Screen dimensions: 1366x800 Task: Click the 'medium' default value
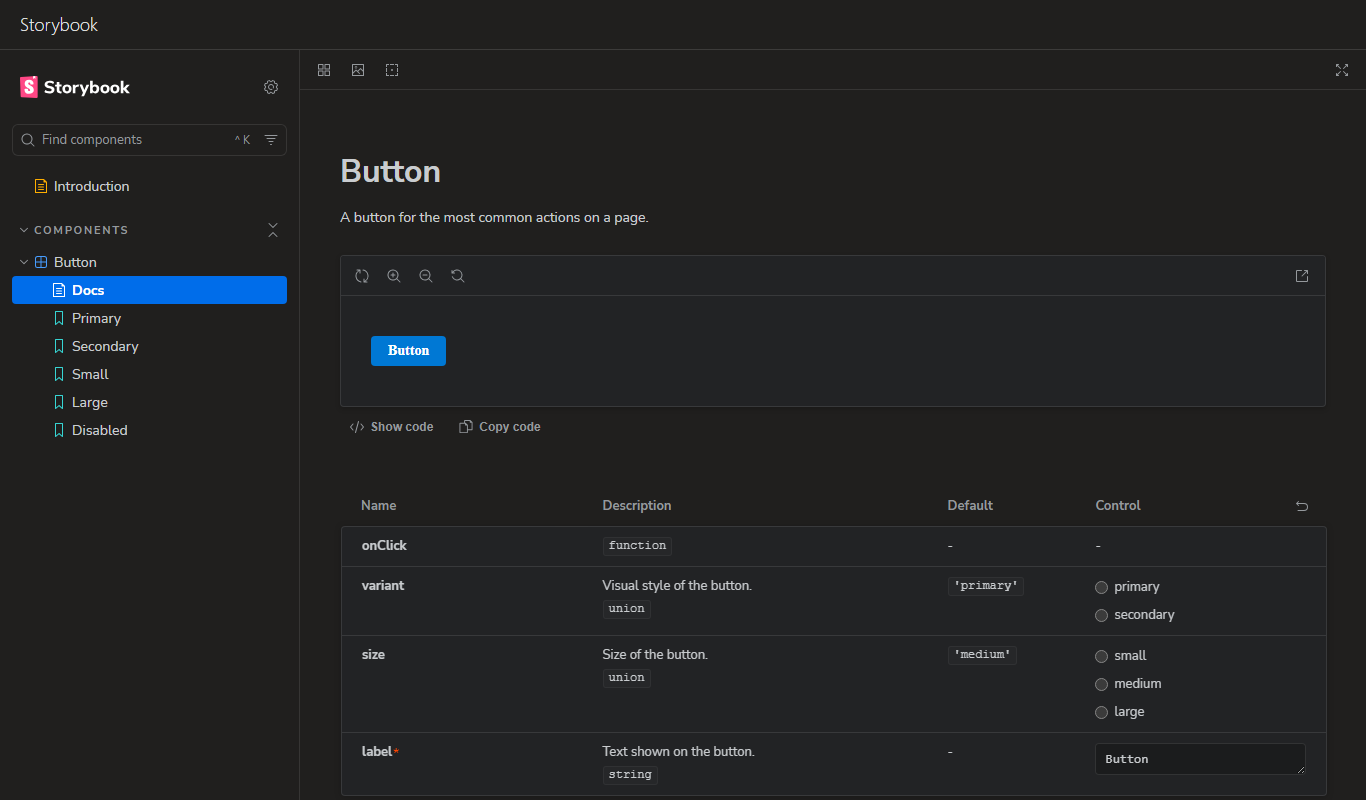pos(982,655)
